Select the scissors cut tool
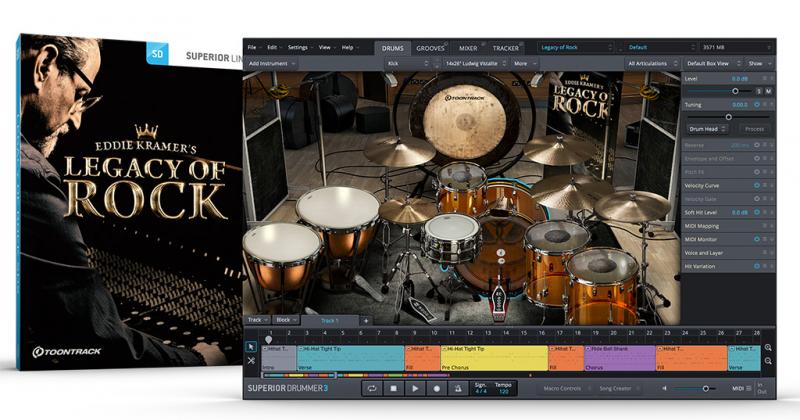 251,360
